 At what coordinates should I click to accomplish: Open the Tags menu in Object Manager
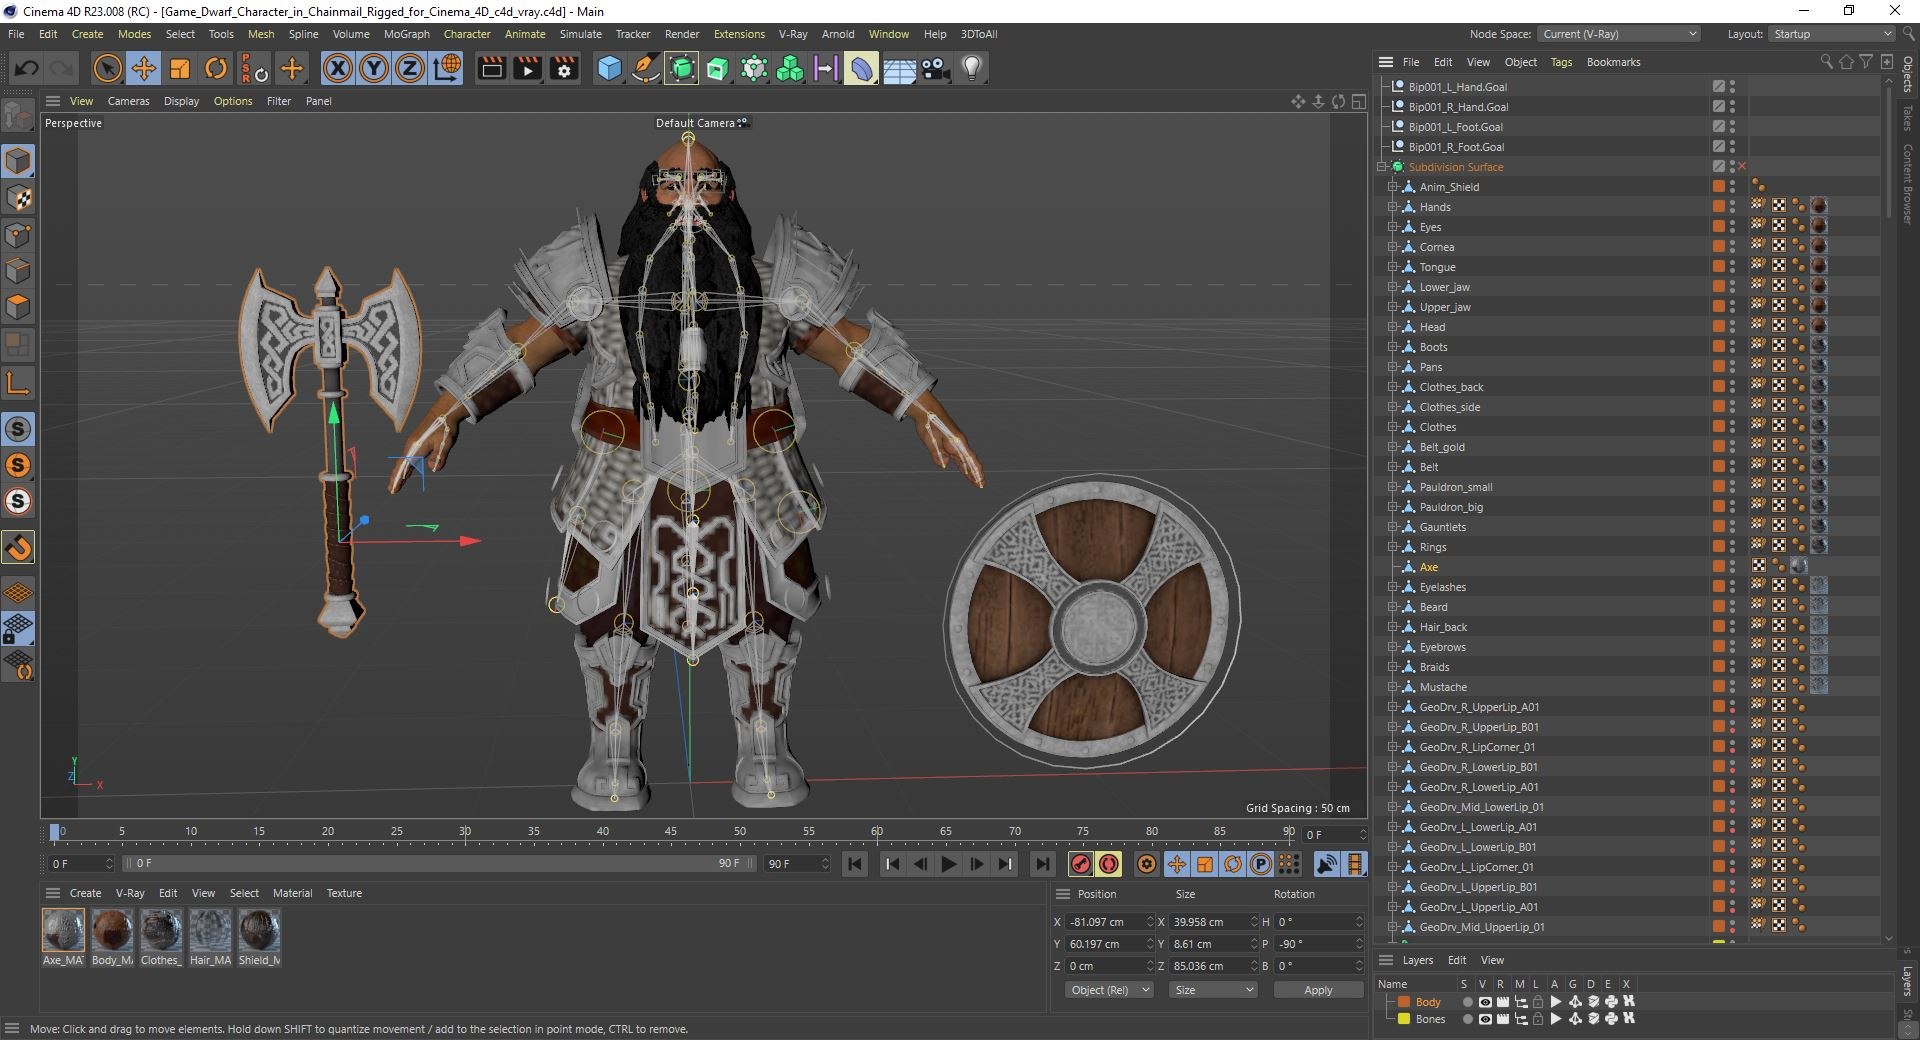pos(1561,62)
